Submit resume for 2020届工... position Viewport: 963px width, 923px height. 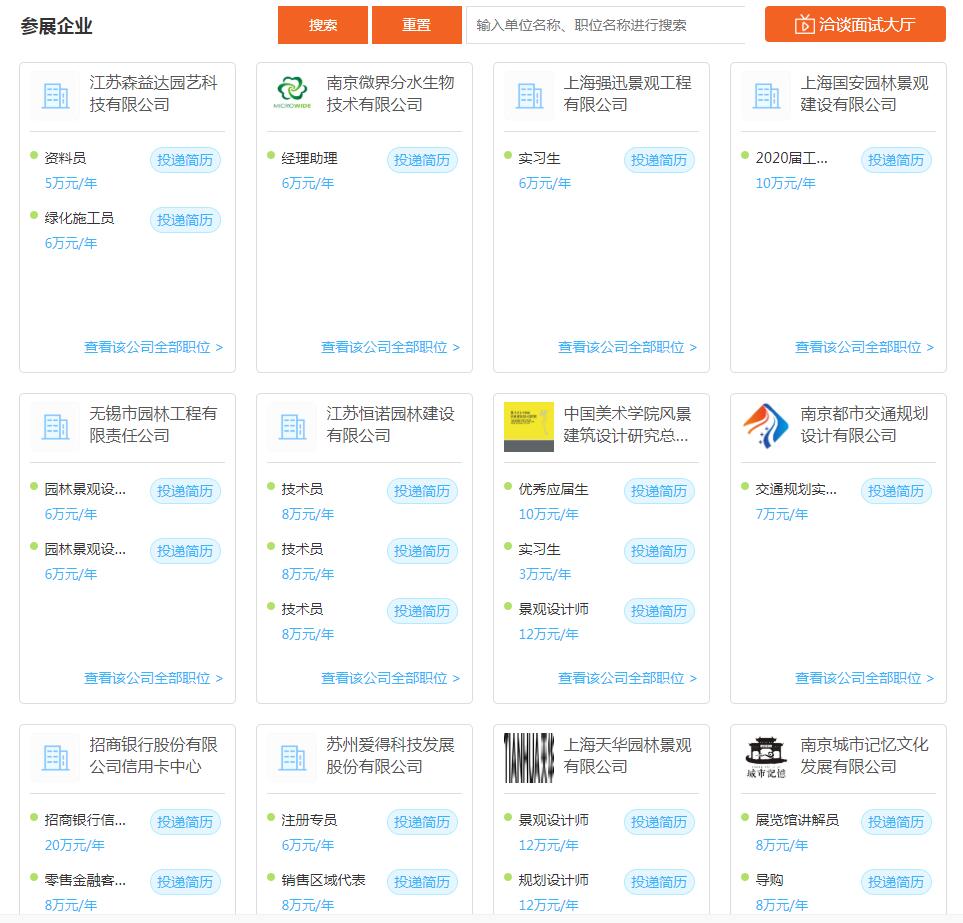click(x=896, y=160)
